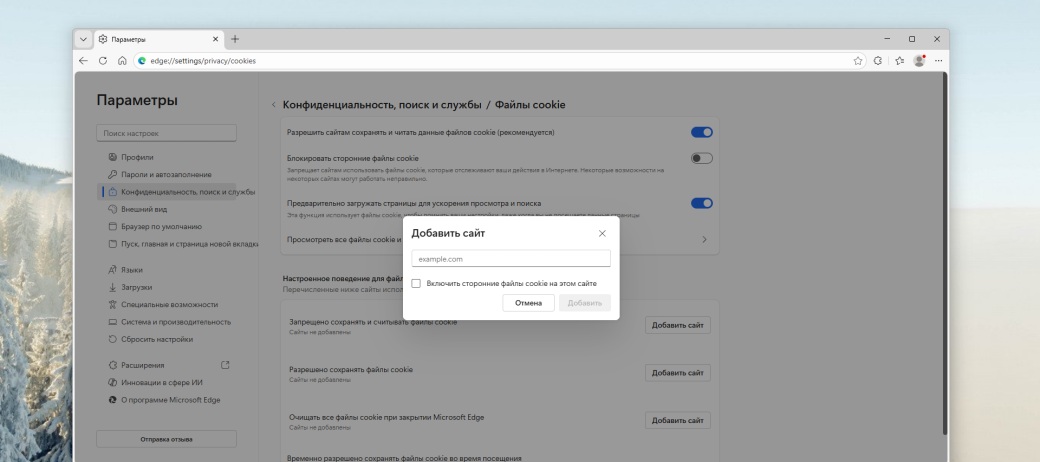Enable Блокировать сторонние файлы cookie switch
The image size is (1040, 462).
point(701,158)
